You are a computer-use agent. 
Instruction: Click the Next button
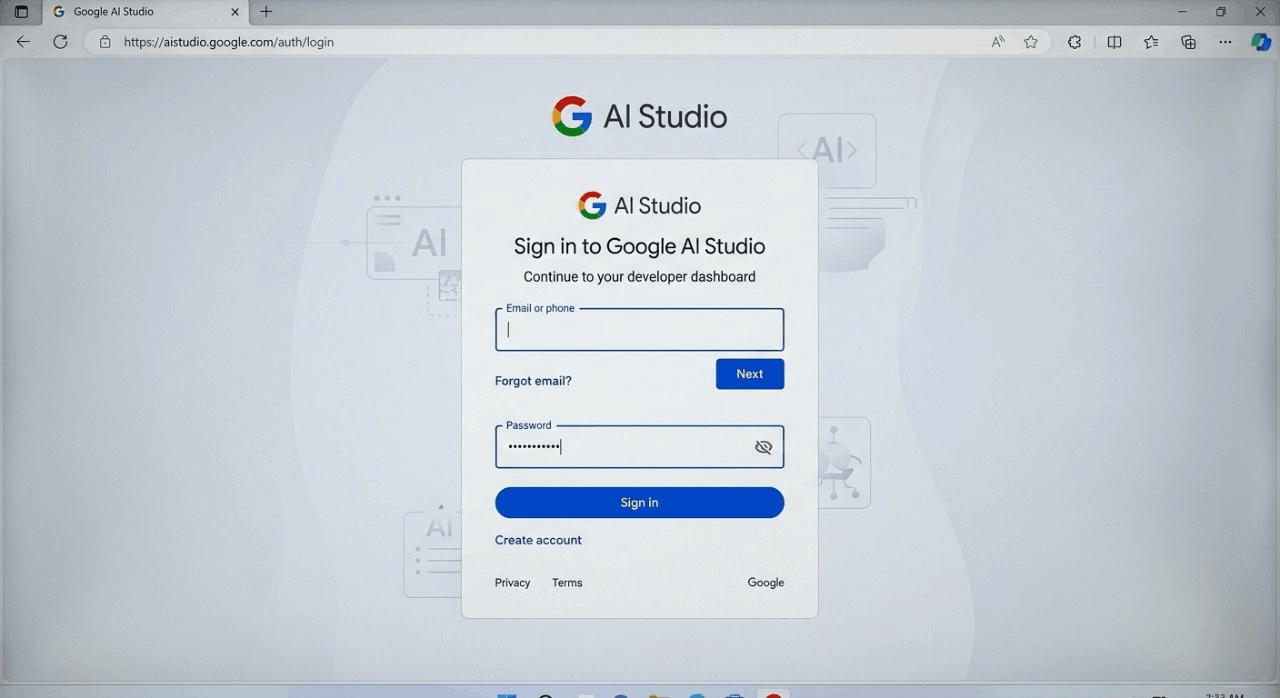(750, 373)
